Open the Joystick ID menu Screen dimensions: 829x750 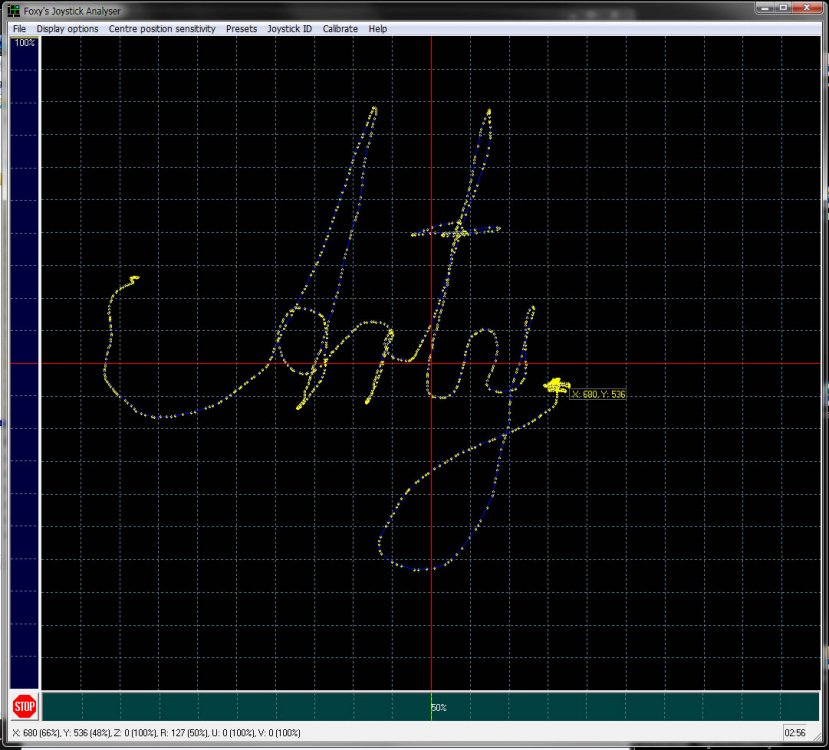click(289, 29)
